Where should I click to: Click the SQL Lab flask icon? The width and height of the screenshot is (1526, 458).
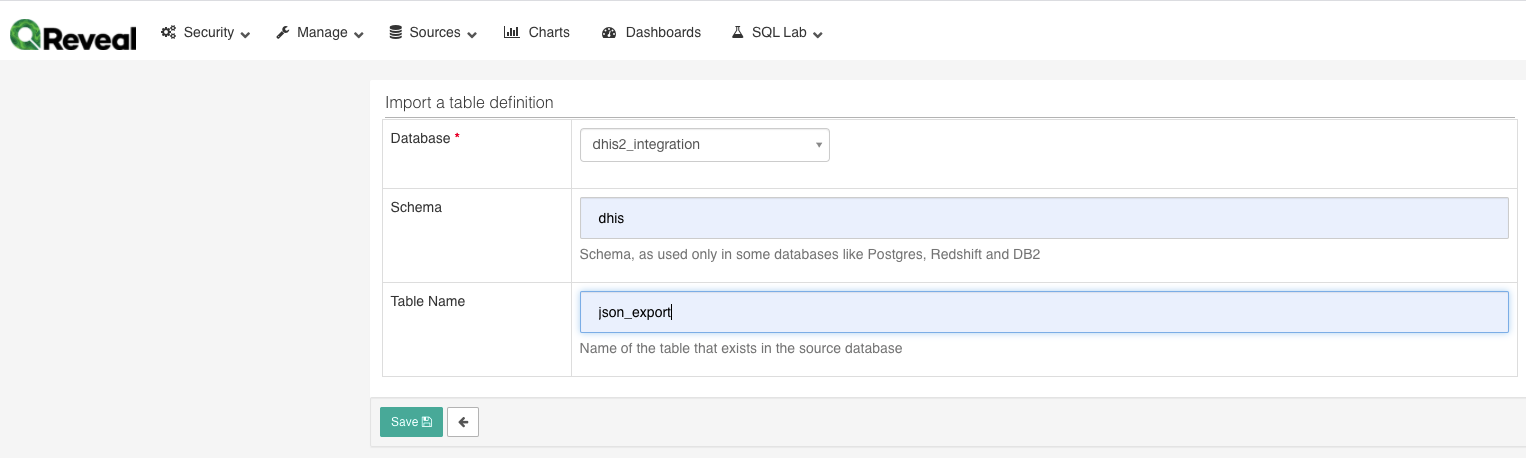tap(738, 32)
